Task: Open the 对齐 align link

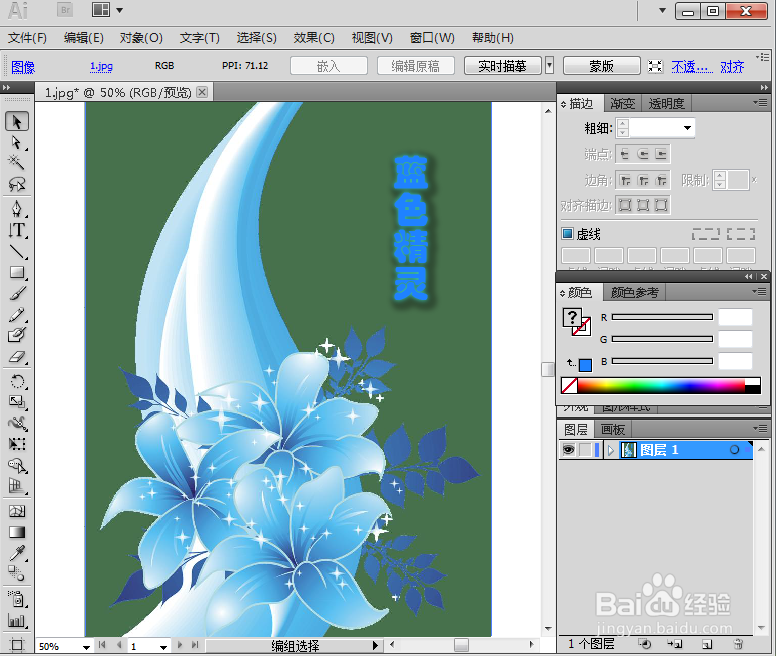Action: [732, 66]
